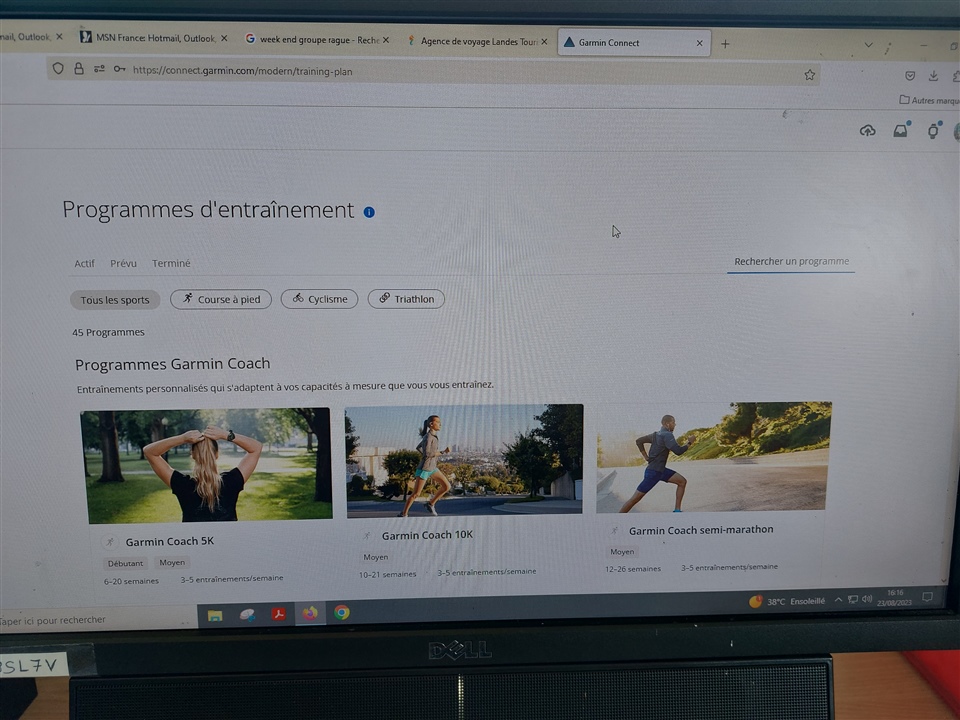This screenshot has width=960, height=720.
Task: Open the 38°C Ensoleillé weather widget
Action: [x=787, y=601]
